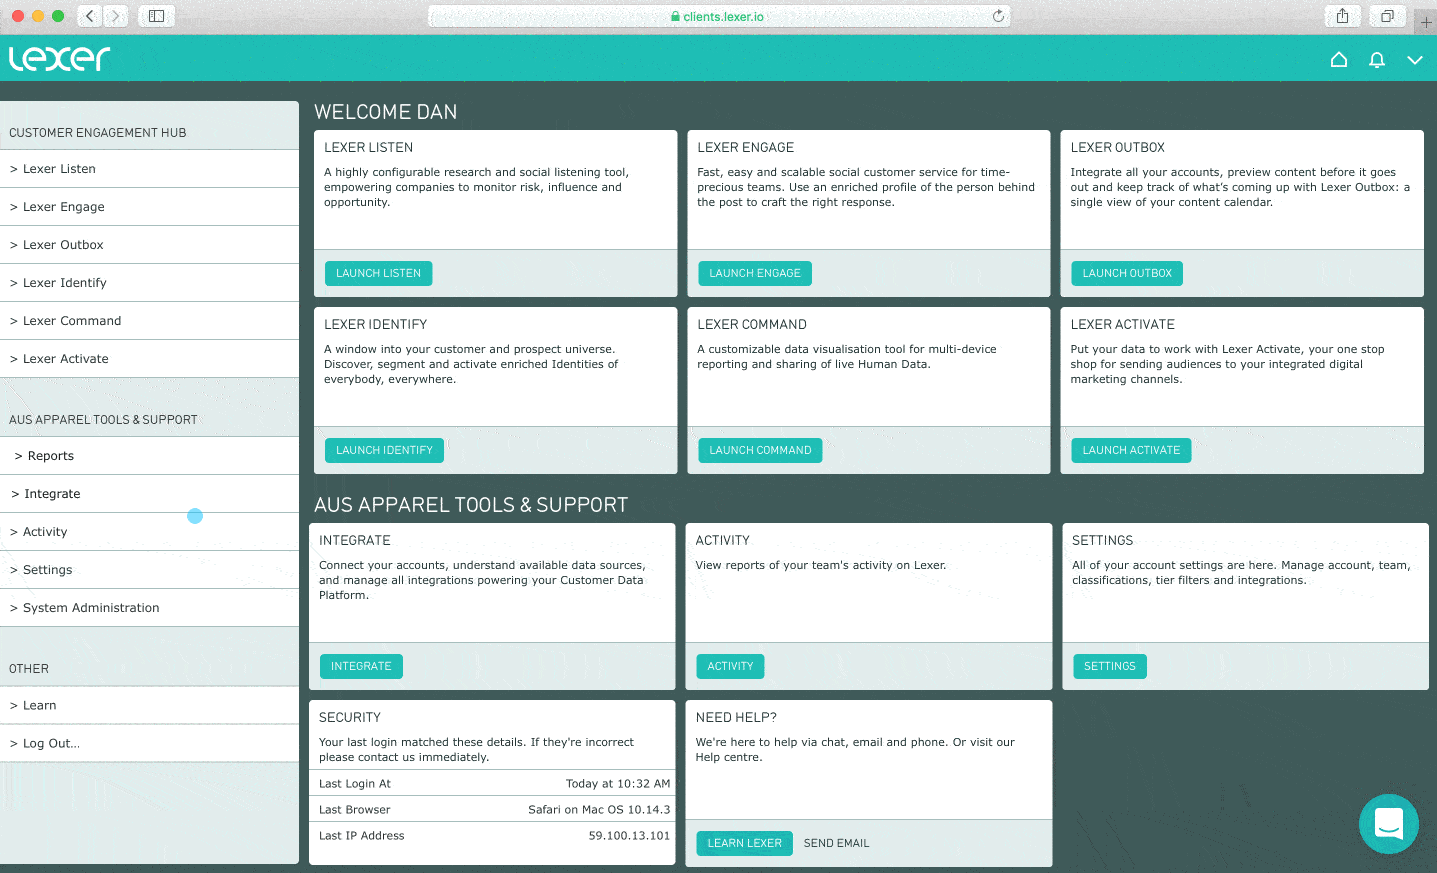Click the Launch Engage button
The height and width of the screenshot is (873, 1437).
(x=755, y=273)
